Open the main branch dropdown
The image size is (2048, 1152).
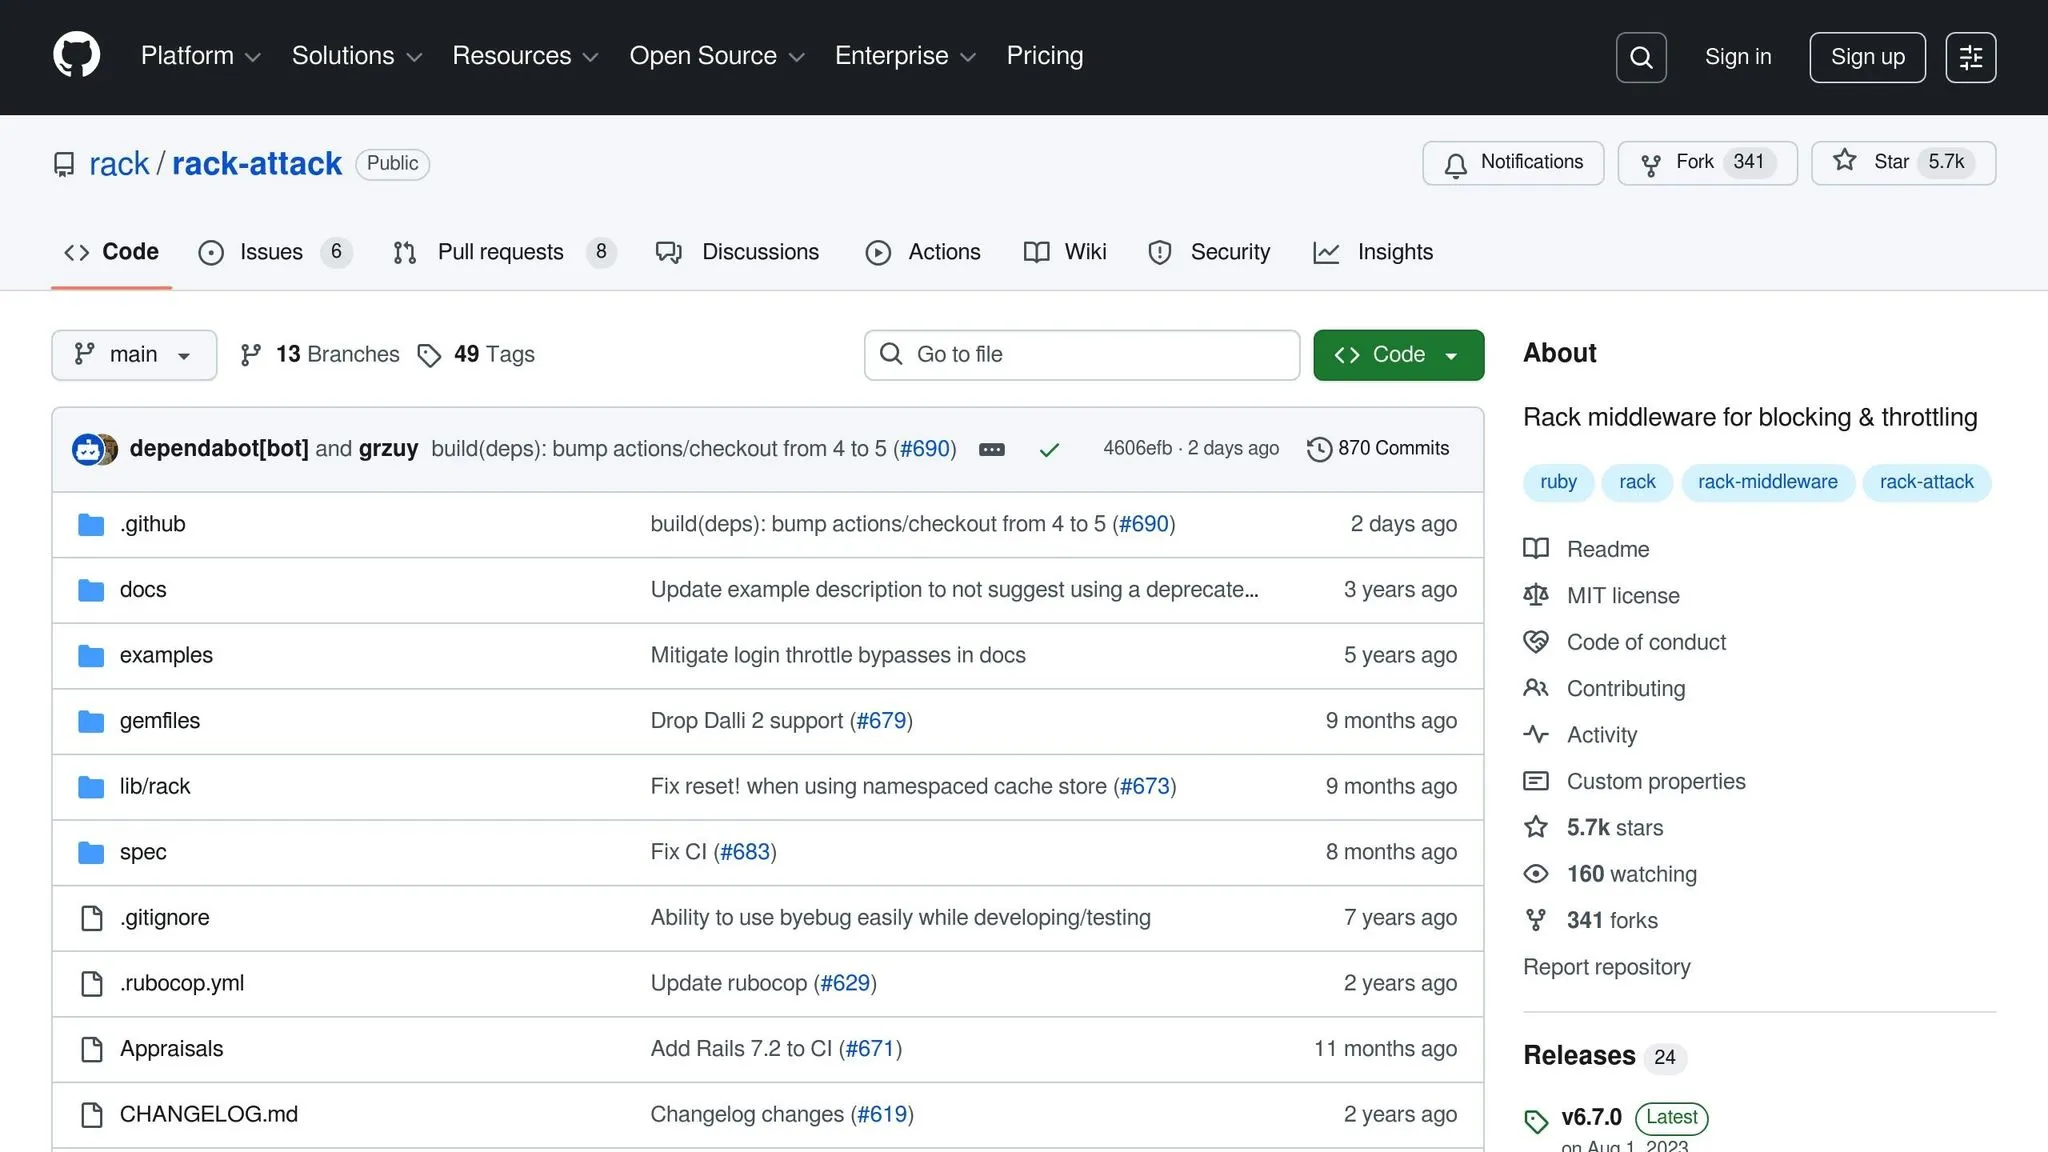[x=134, y=355]
